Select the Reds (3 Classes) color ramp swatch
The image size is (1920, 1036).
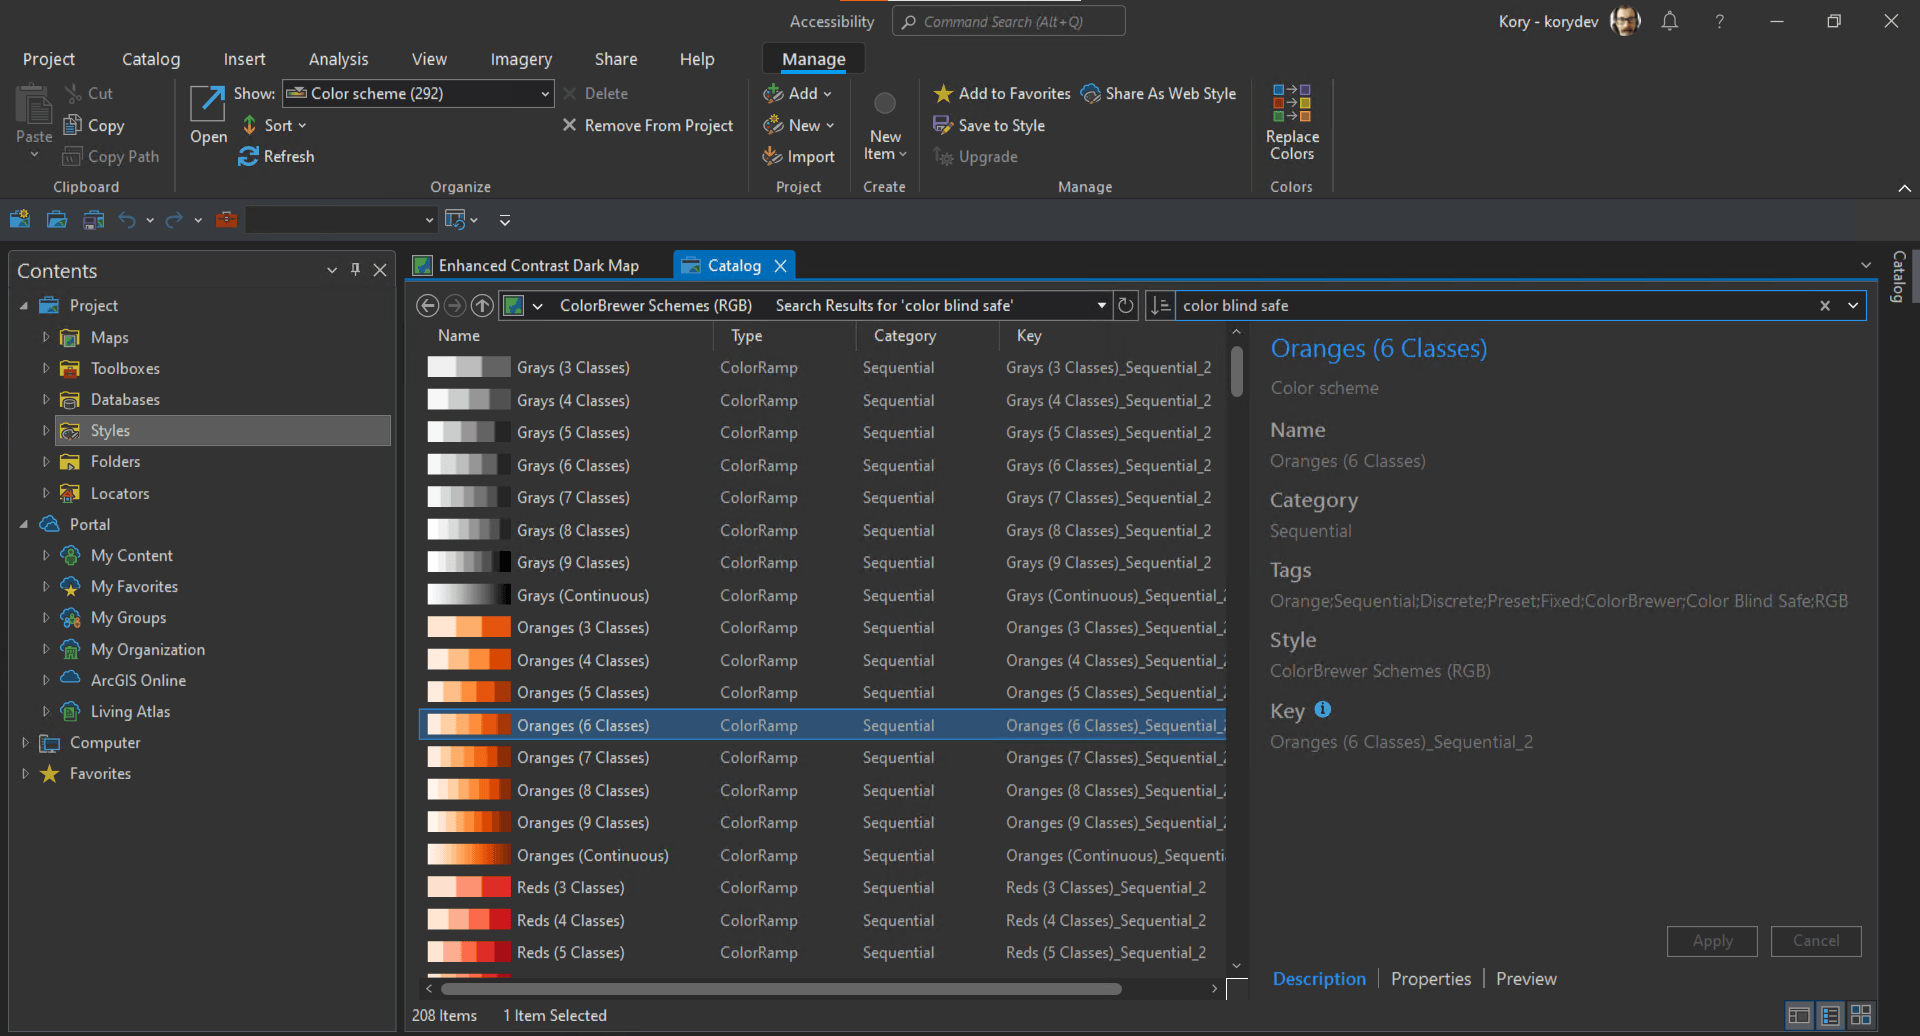click(467, 886)
